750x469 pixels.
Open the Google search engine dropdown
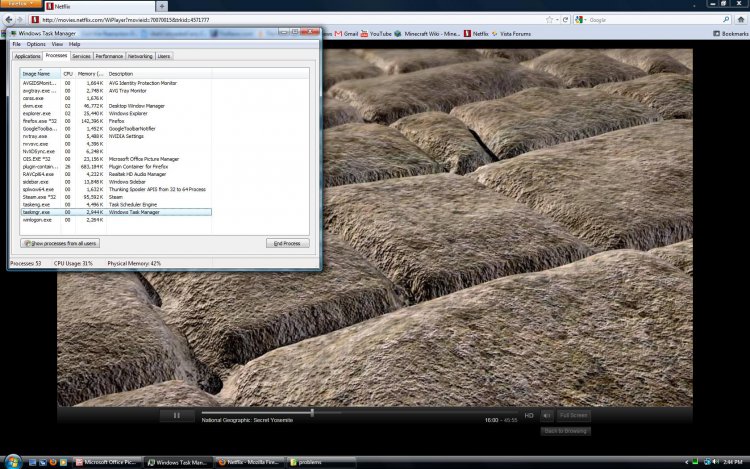click(581, 20)
